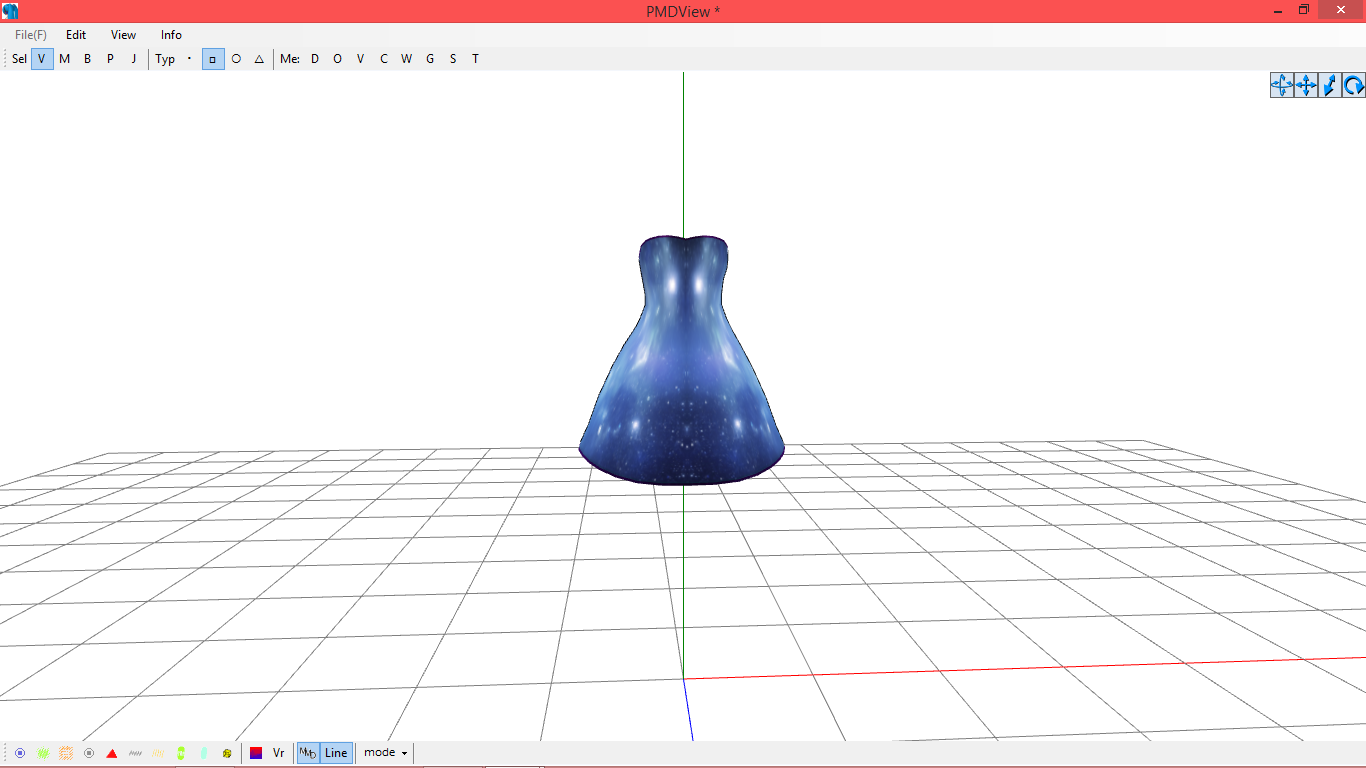Click the red-blue gradient color square
This screenshot has height=768, width=1366.
[256, 753]
